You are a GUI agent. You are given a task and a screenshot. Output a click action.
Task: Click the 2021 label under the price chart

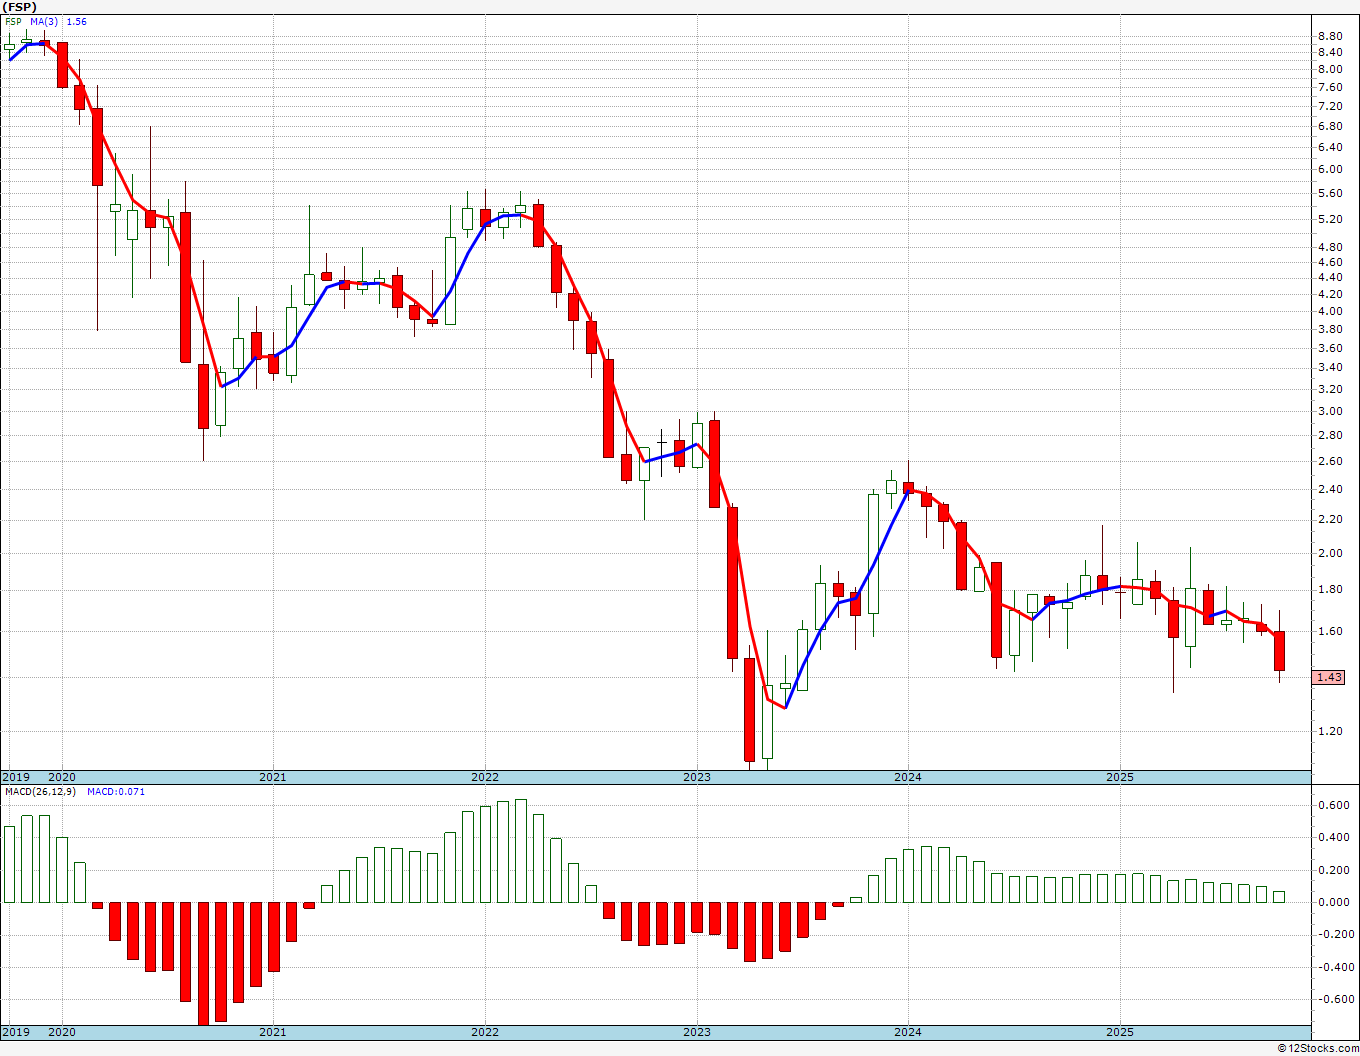[272, 777]
